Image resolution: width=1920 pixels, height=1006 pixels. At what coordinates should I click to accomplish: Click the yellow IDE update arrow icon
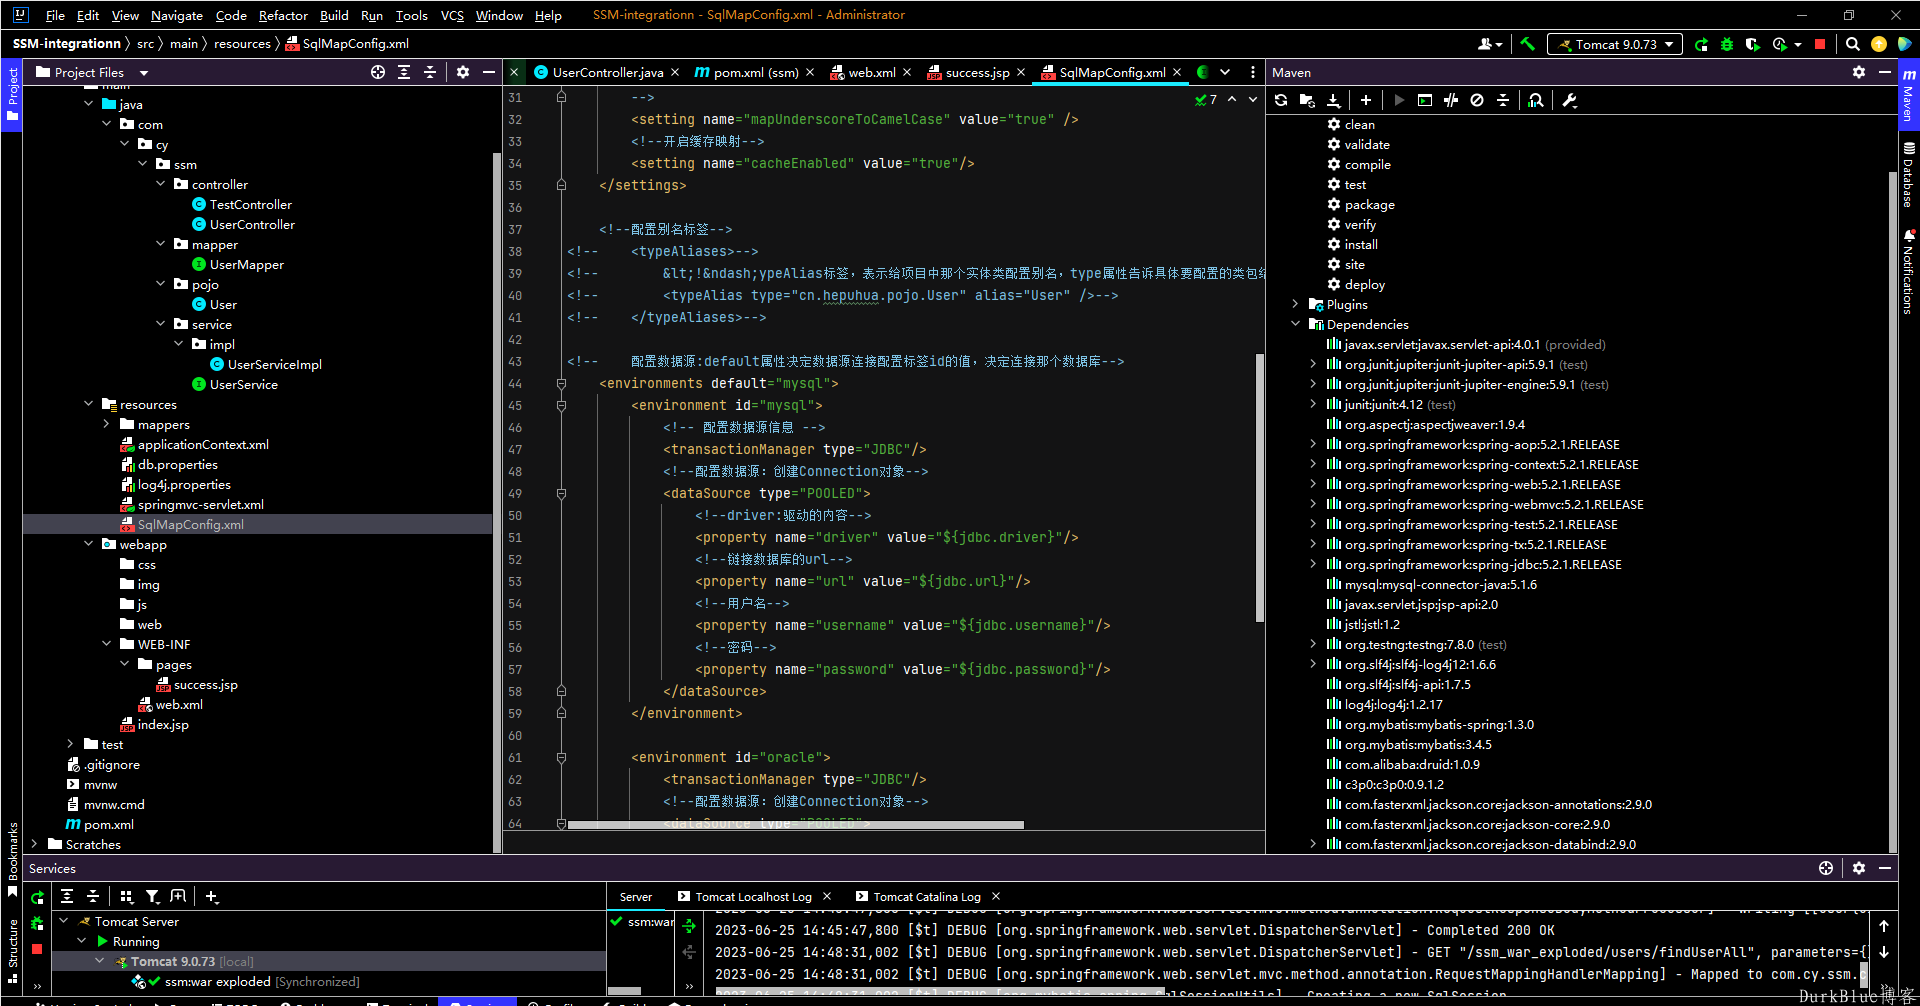(x=1879, y=44)
